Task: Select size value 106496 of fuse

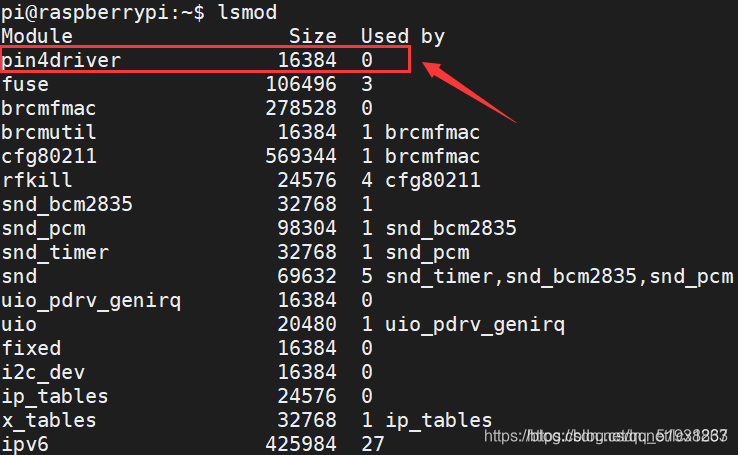Action: point(301,85)
